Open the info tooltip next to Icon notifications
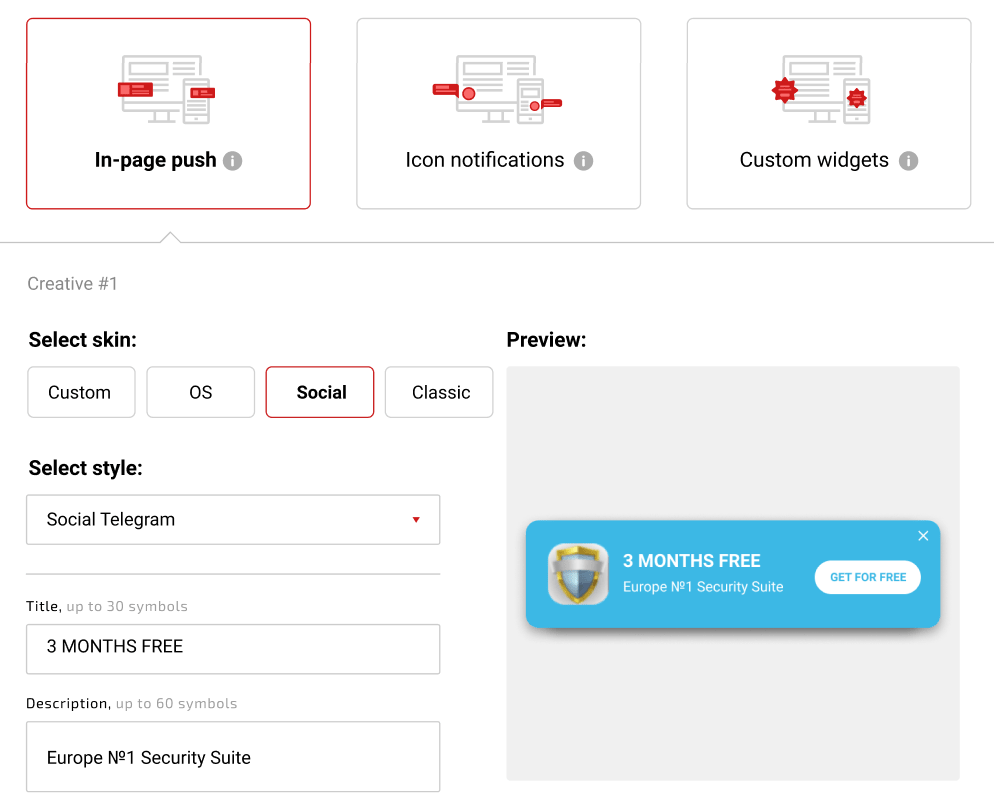This screenshot has width=994, height=811. pyautogui.click(x=584, y=161)
